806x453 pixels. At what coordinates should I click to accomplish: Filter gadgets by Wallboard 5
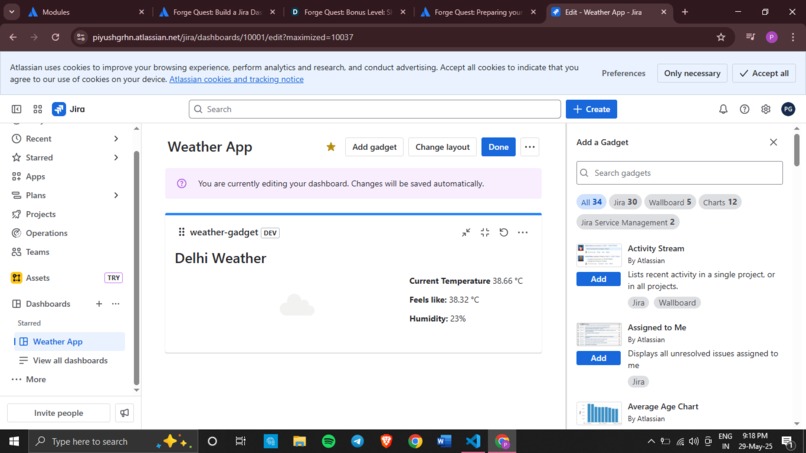pos(670,202)
